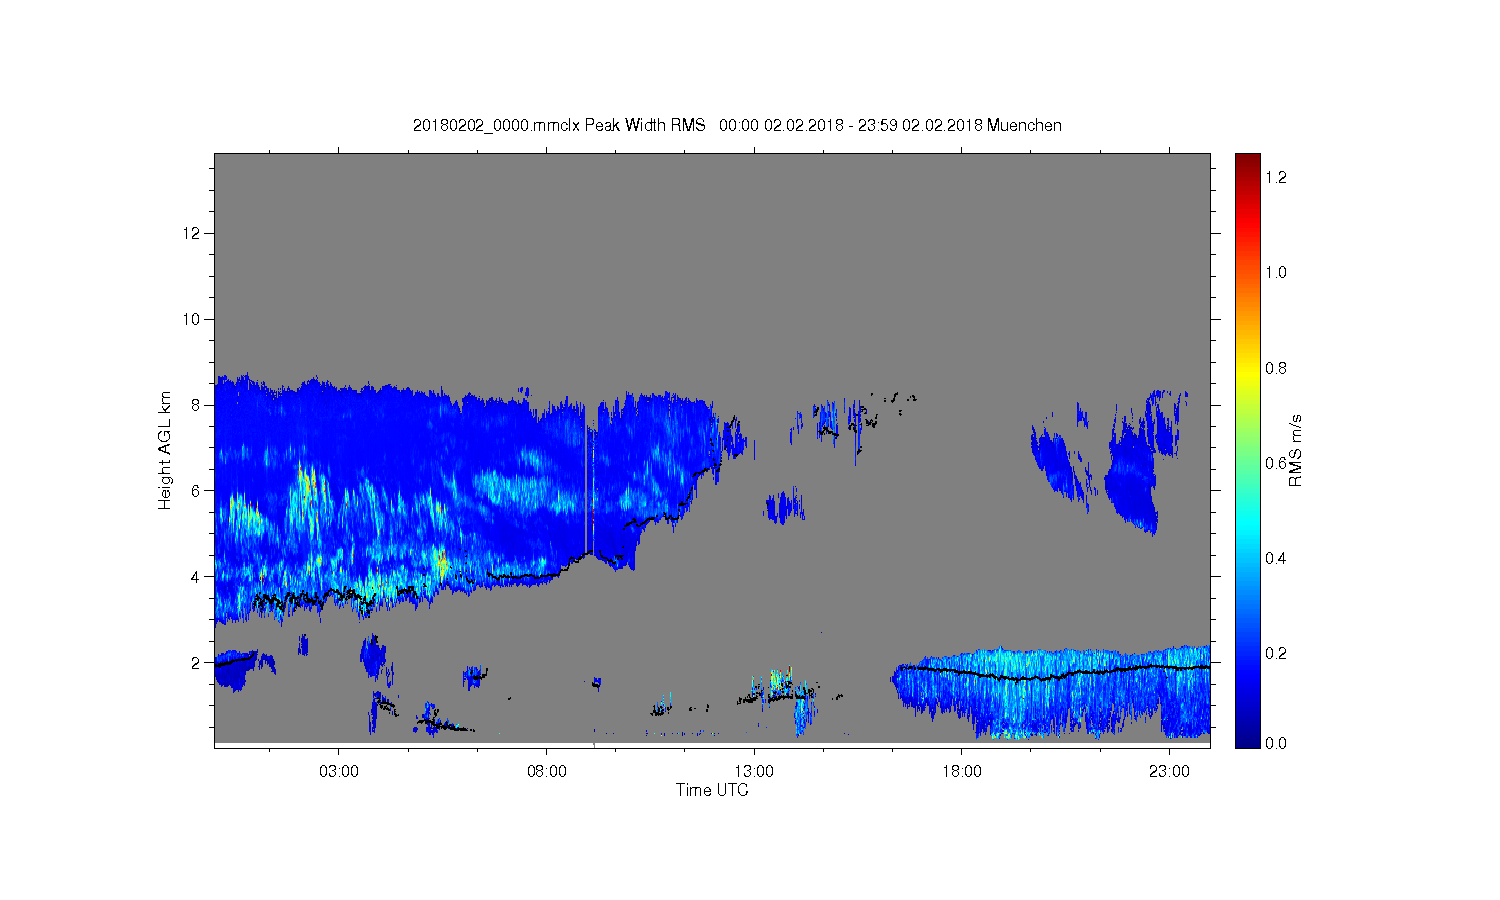Click the colorbar value 0.2
The image size is (1500, 900).
(1276, 653)
